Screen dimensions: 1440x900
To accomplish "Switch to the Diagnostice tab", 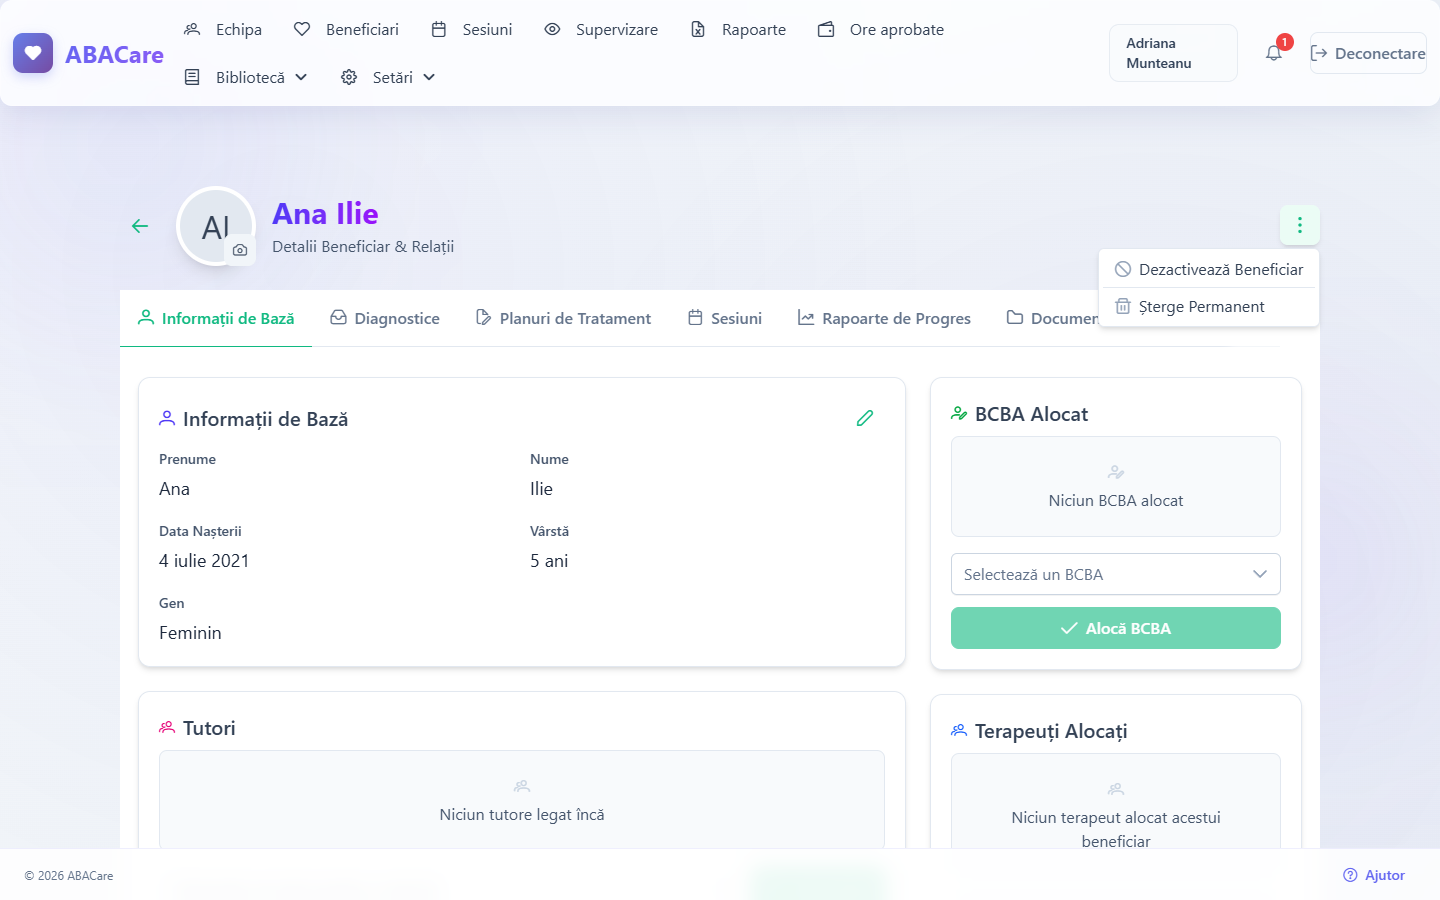I will pos(385,318).
